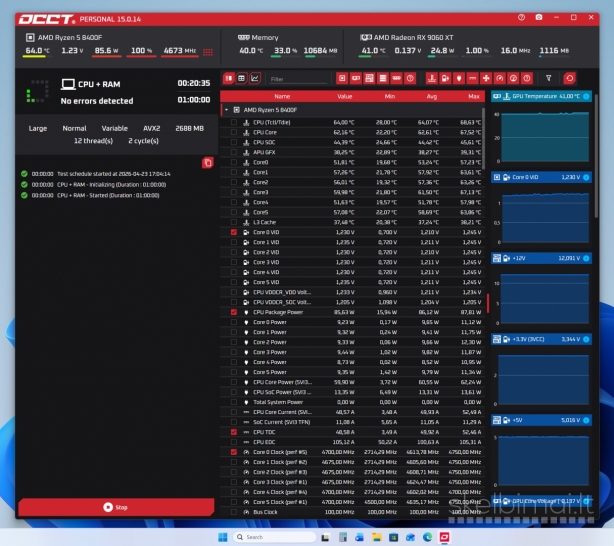The image size is (614, 546).
Task: Check the CPU SOC temperature checkbox
Action: coord(234,142)
